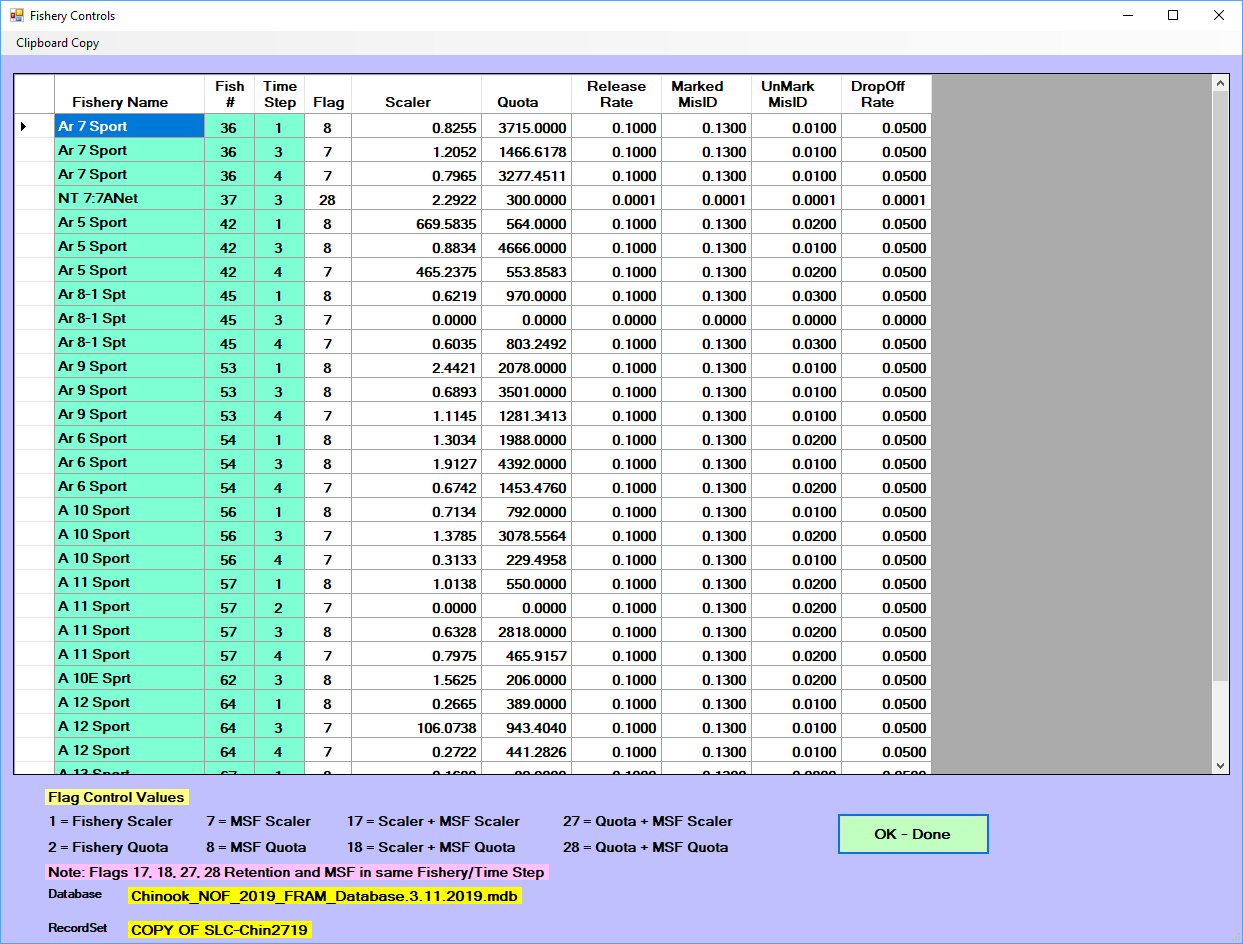Click quota value 1466.6178
The height and width of the screenshot is (944, 1243).
pyautogui.click(x=526, y=152)
